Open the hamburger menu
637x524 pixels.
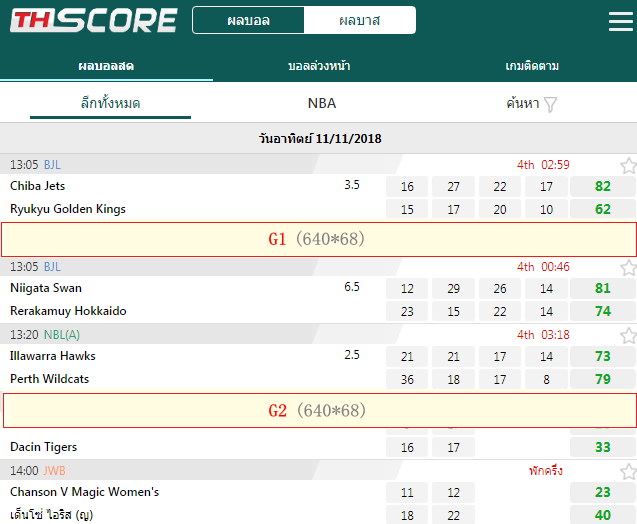click(621, 21)
